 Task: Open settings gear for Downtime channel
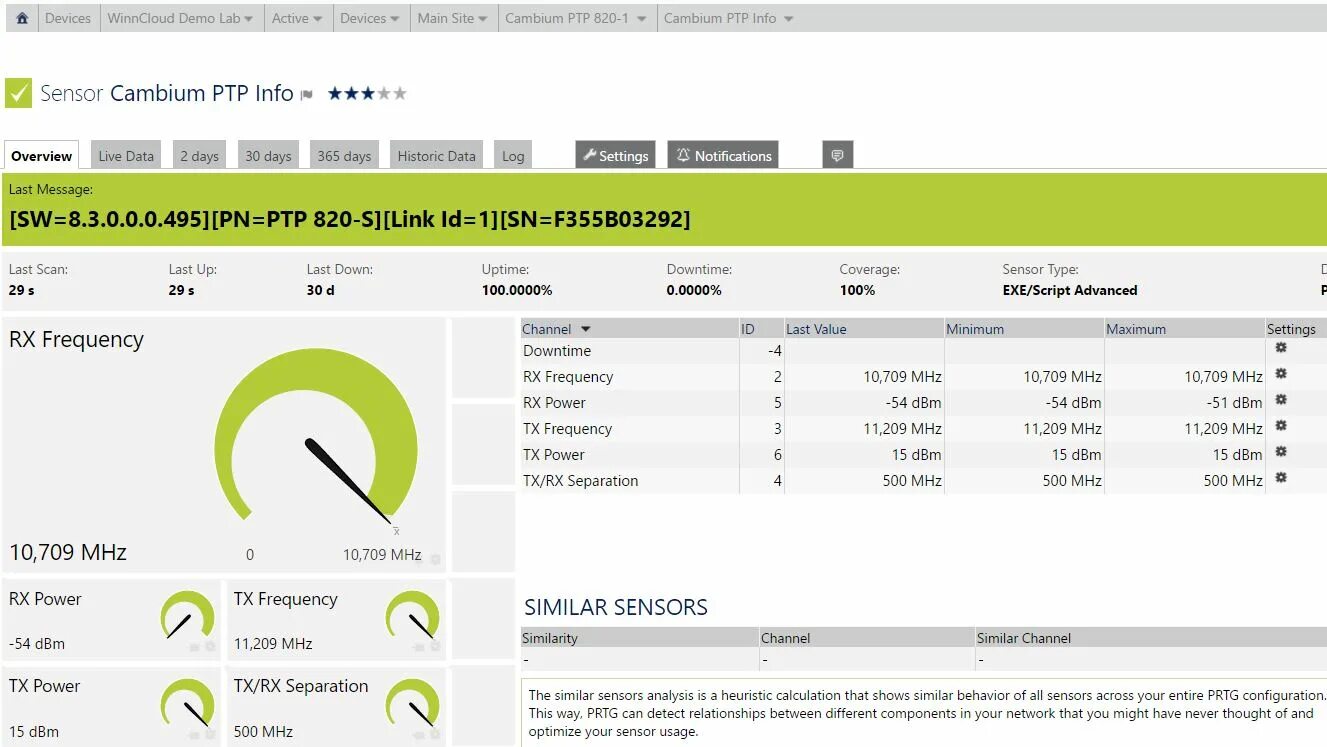point(1281,348)
